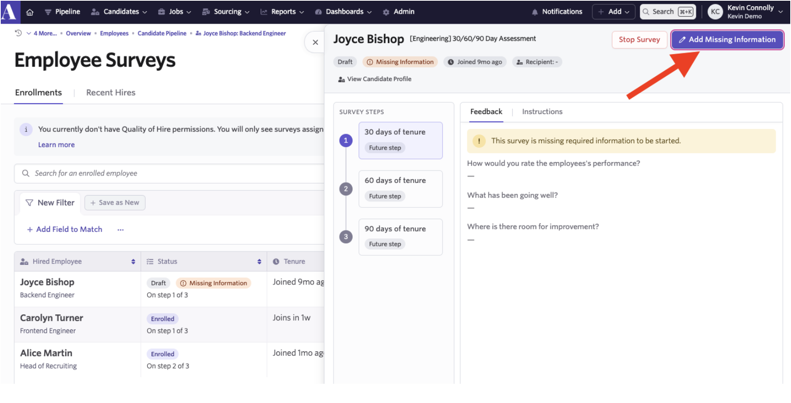The image size is (791, 403).
Task: Open the recent history icon in breadcrumbs
Action: tap(19, 33)
